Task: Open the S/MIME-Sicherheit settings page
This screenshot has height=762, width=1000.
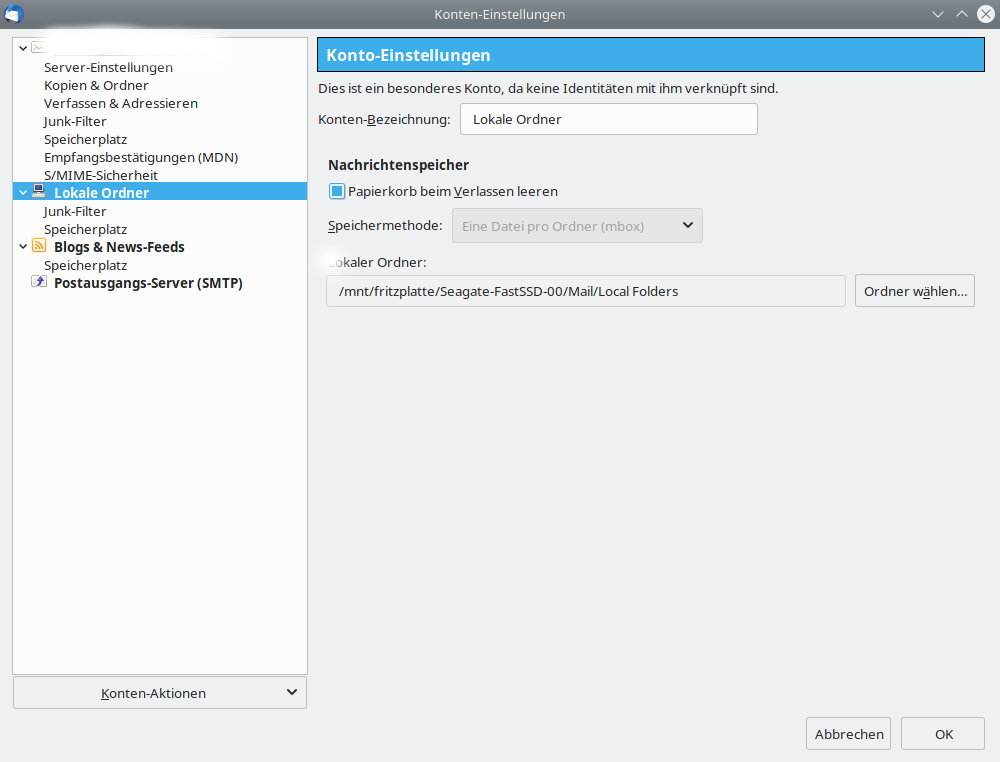Action: pyautogui.click(x=101, y=175)
